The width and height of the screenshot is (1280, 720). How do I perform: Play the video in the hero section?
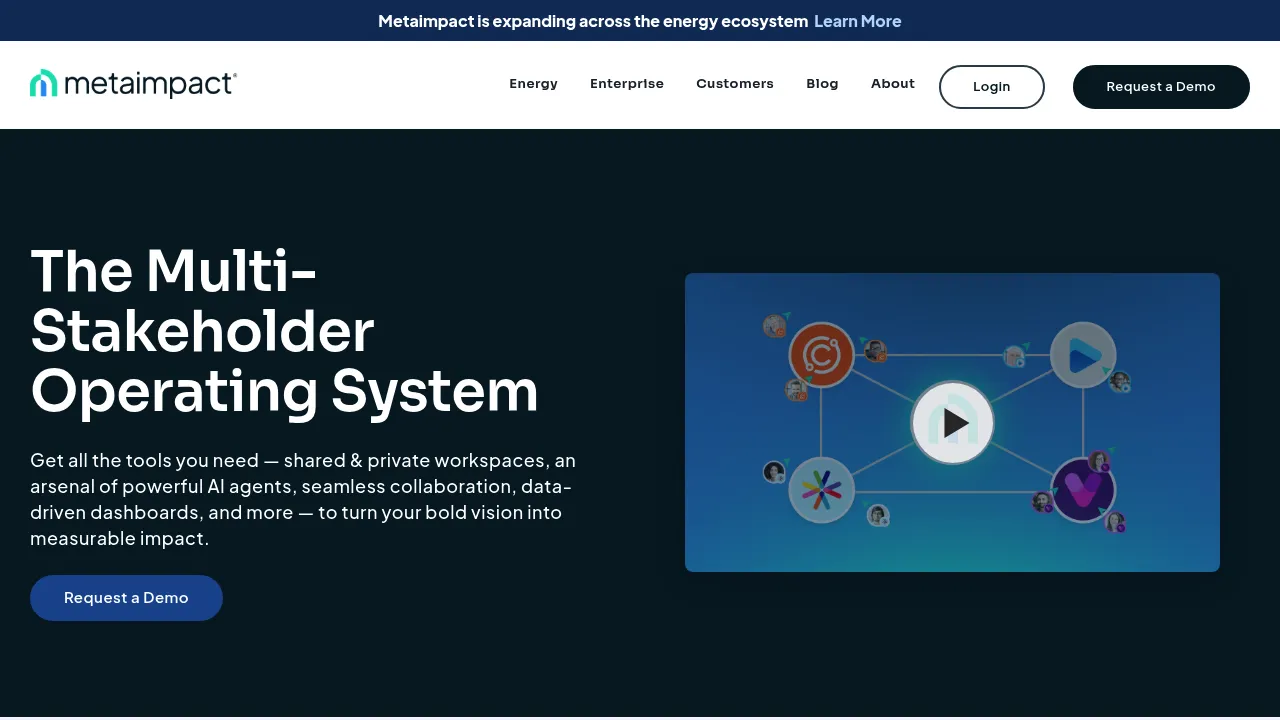point(953,423)
